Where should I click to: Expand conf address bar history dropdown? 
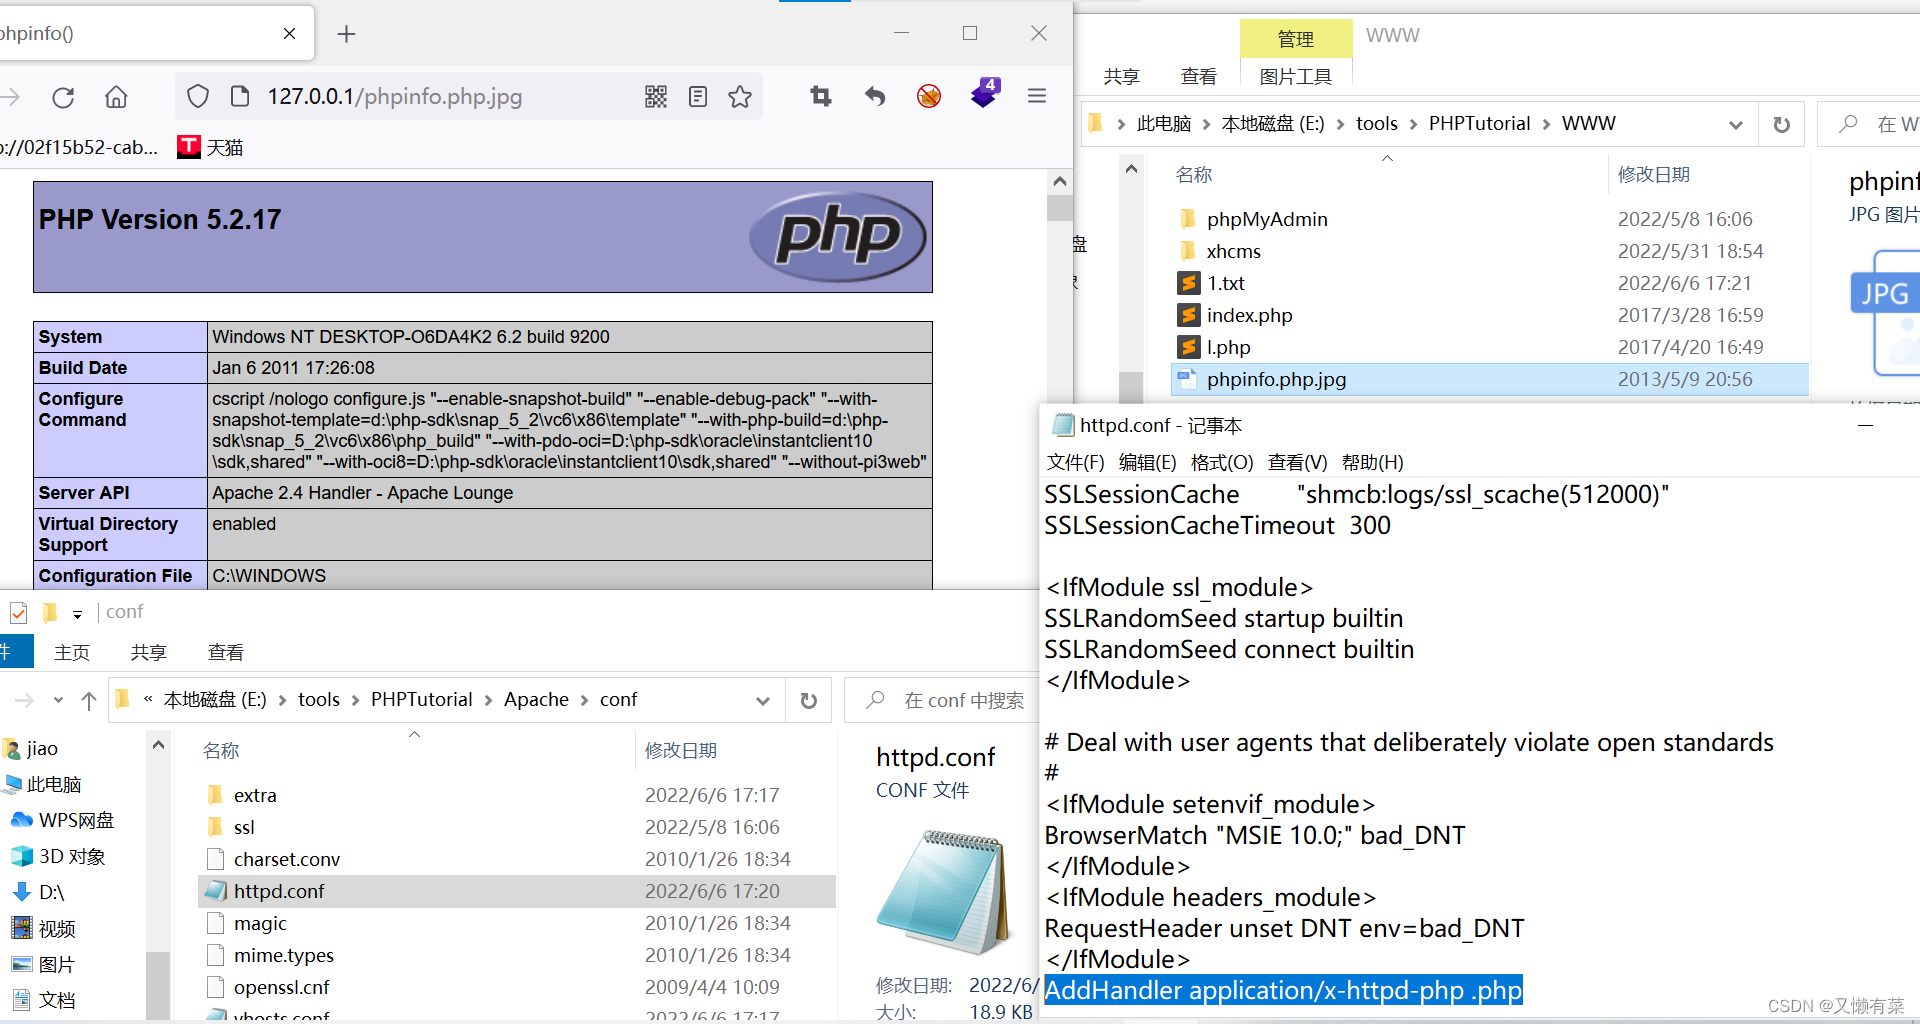[x=763, y=700]
